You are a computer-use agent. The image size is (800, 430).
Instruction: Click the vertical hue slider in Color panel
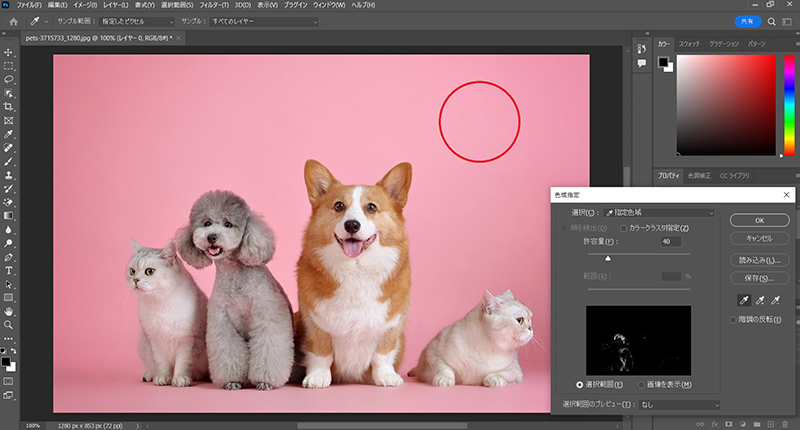coord(789,105)
